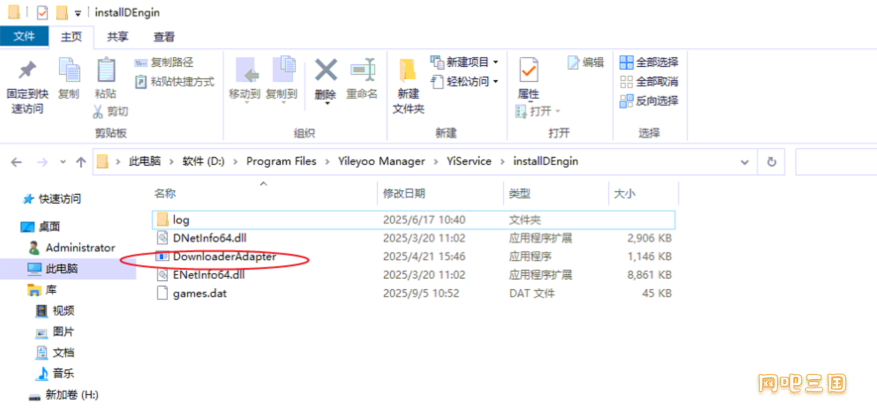
Task: Click the 重命名 rename icon
Action: point(361,71)
